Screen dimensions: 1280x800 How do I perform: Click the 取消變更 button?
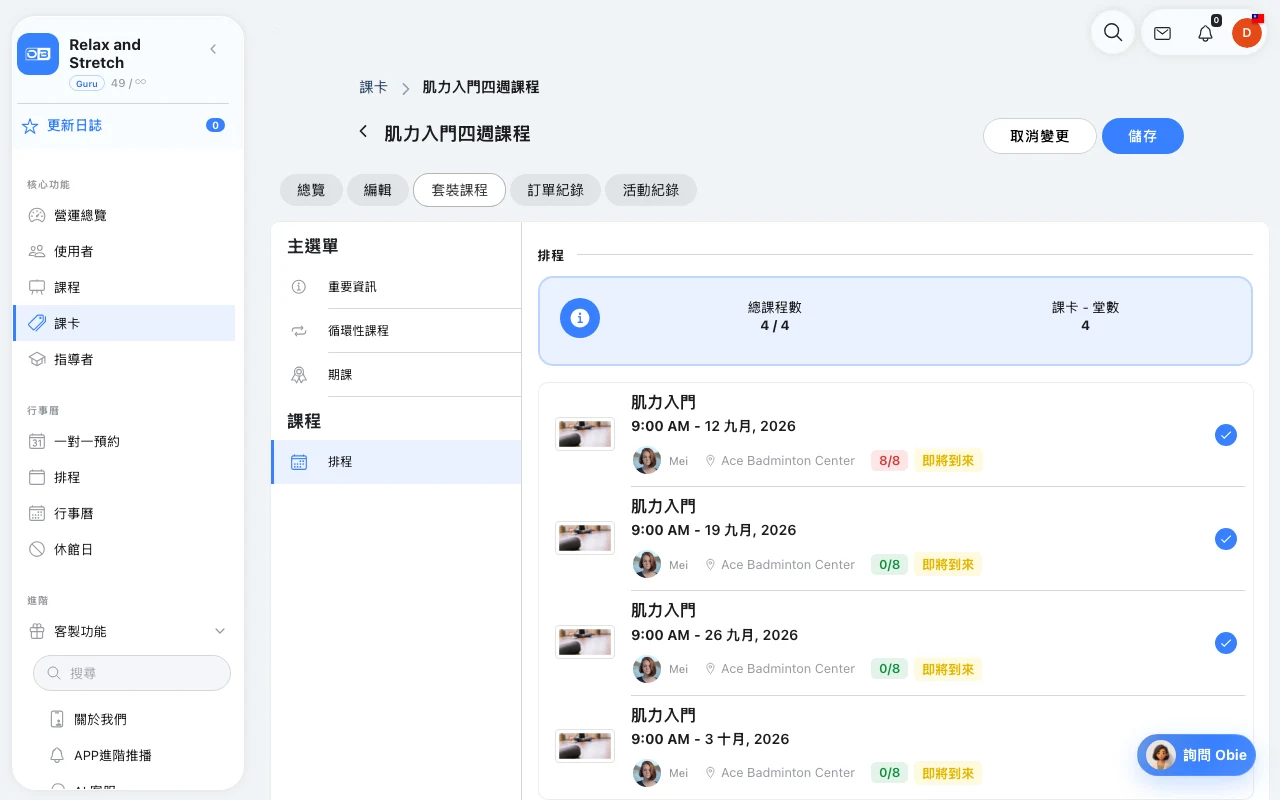pyautogui.click(x=1040, y=136)
